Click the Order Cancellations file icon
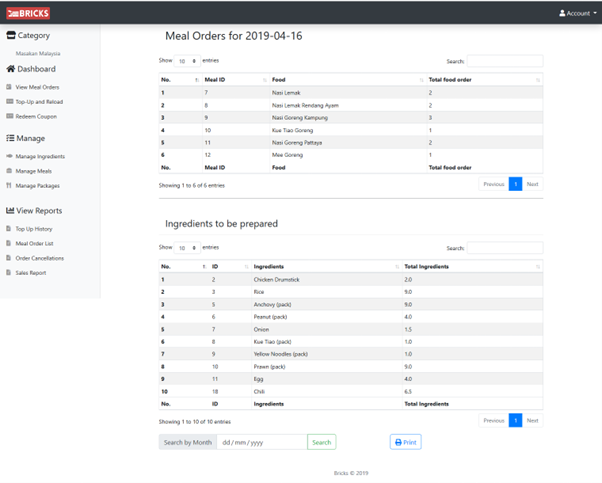602x483 pixels. 8,258
